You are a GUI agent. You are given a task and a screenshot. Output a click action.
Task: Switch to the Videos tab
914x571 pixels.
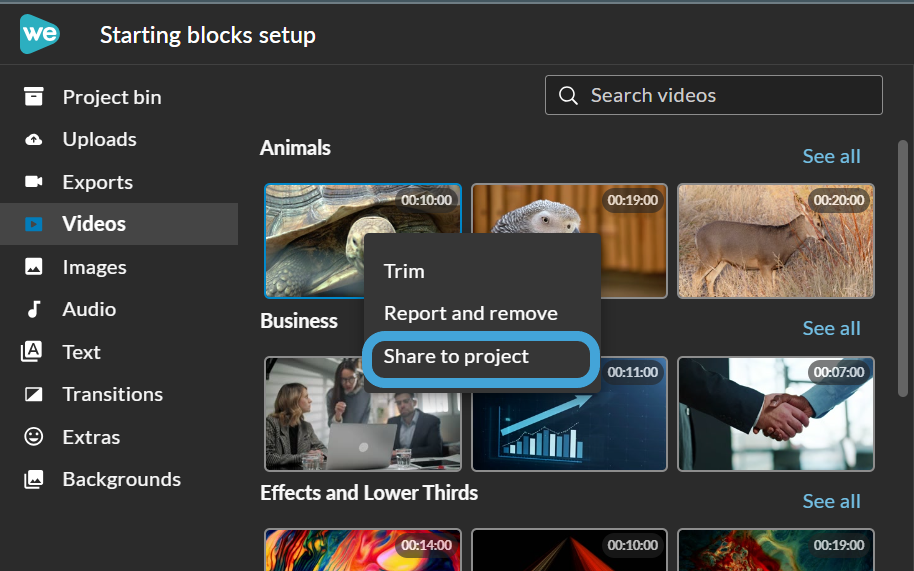[94, 224]
